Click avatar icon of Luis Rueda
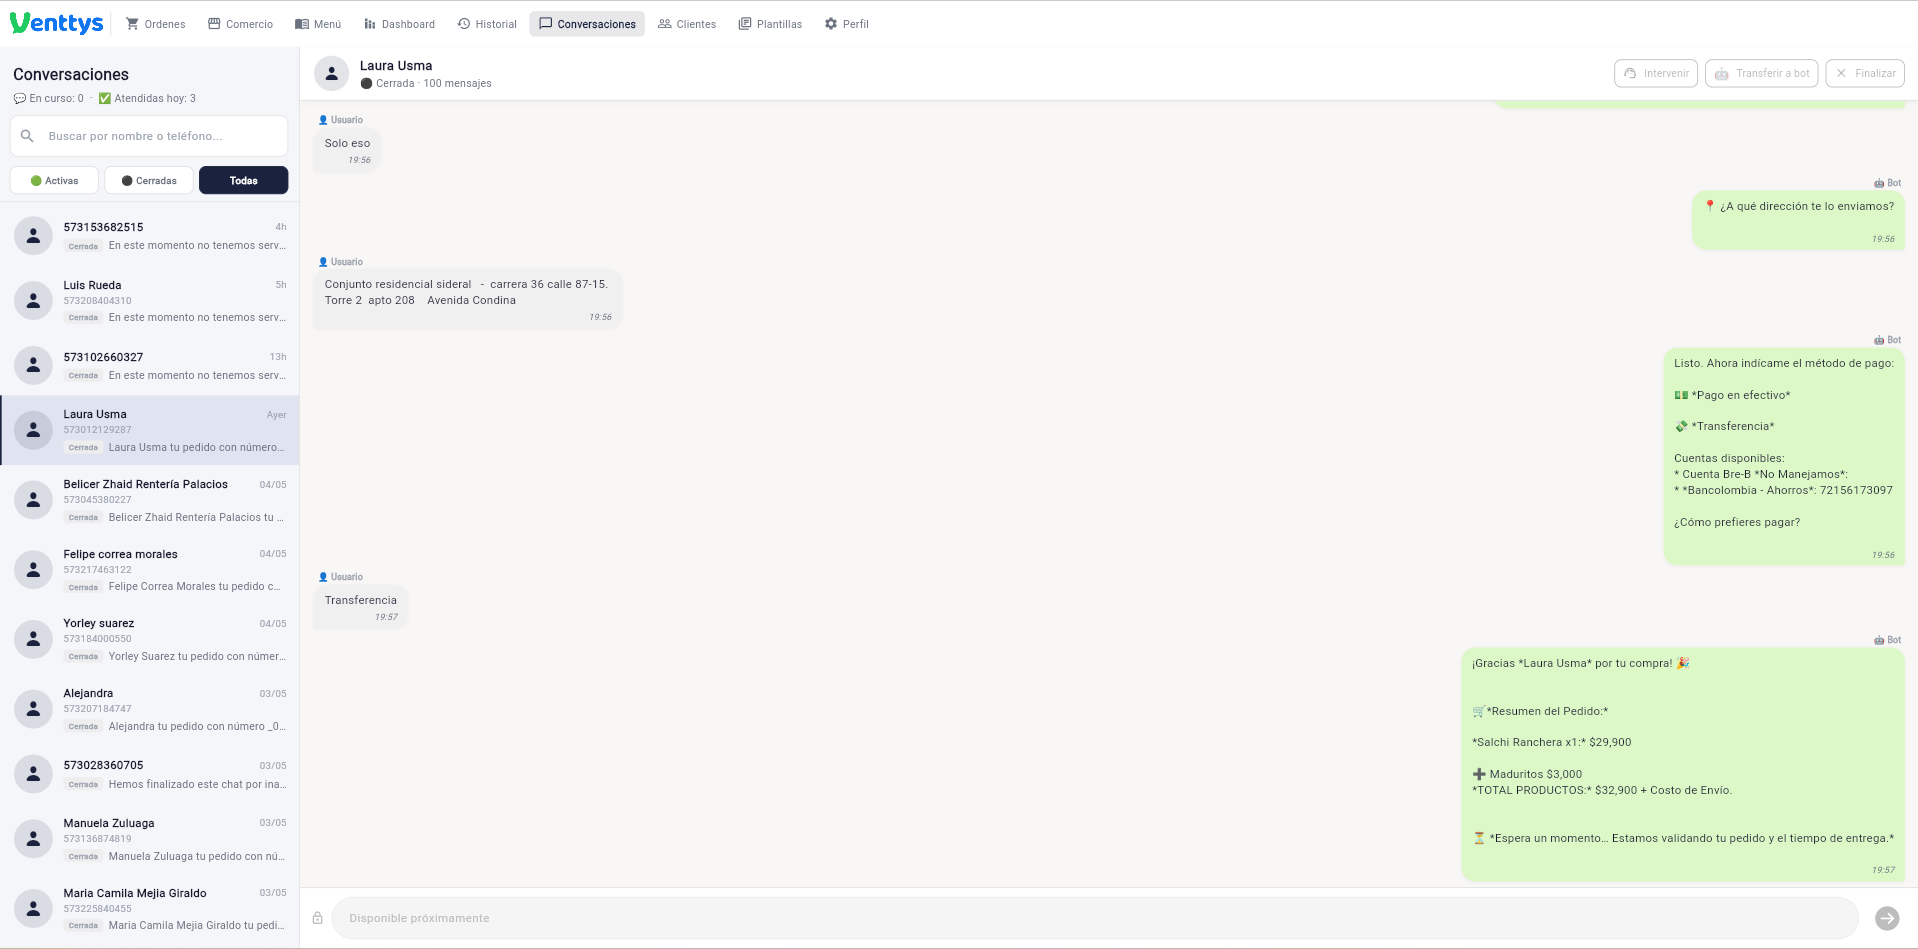 coord(33,300)
